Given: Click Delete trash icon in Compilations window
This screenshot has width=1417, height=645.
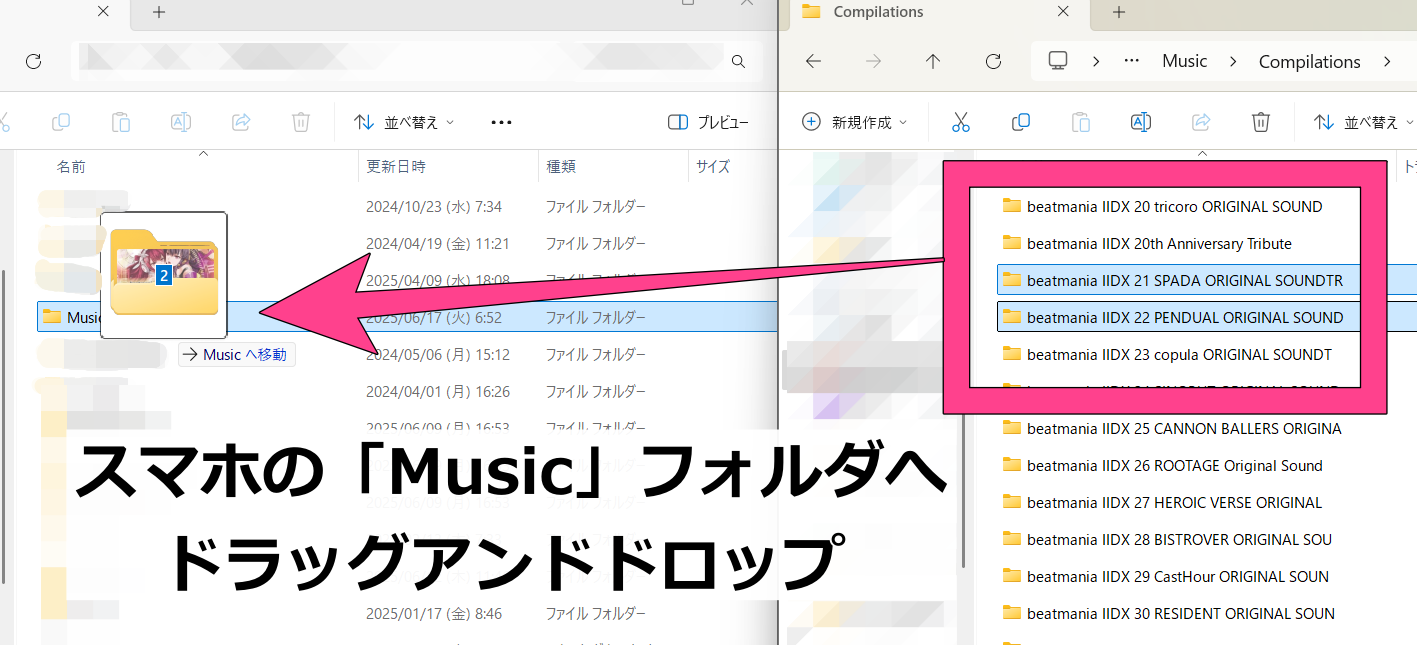Looking at the screenshot, I should (x=1261, y=122).
